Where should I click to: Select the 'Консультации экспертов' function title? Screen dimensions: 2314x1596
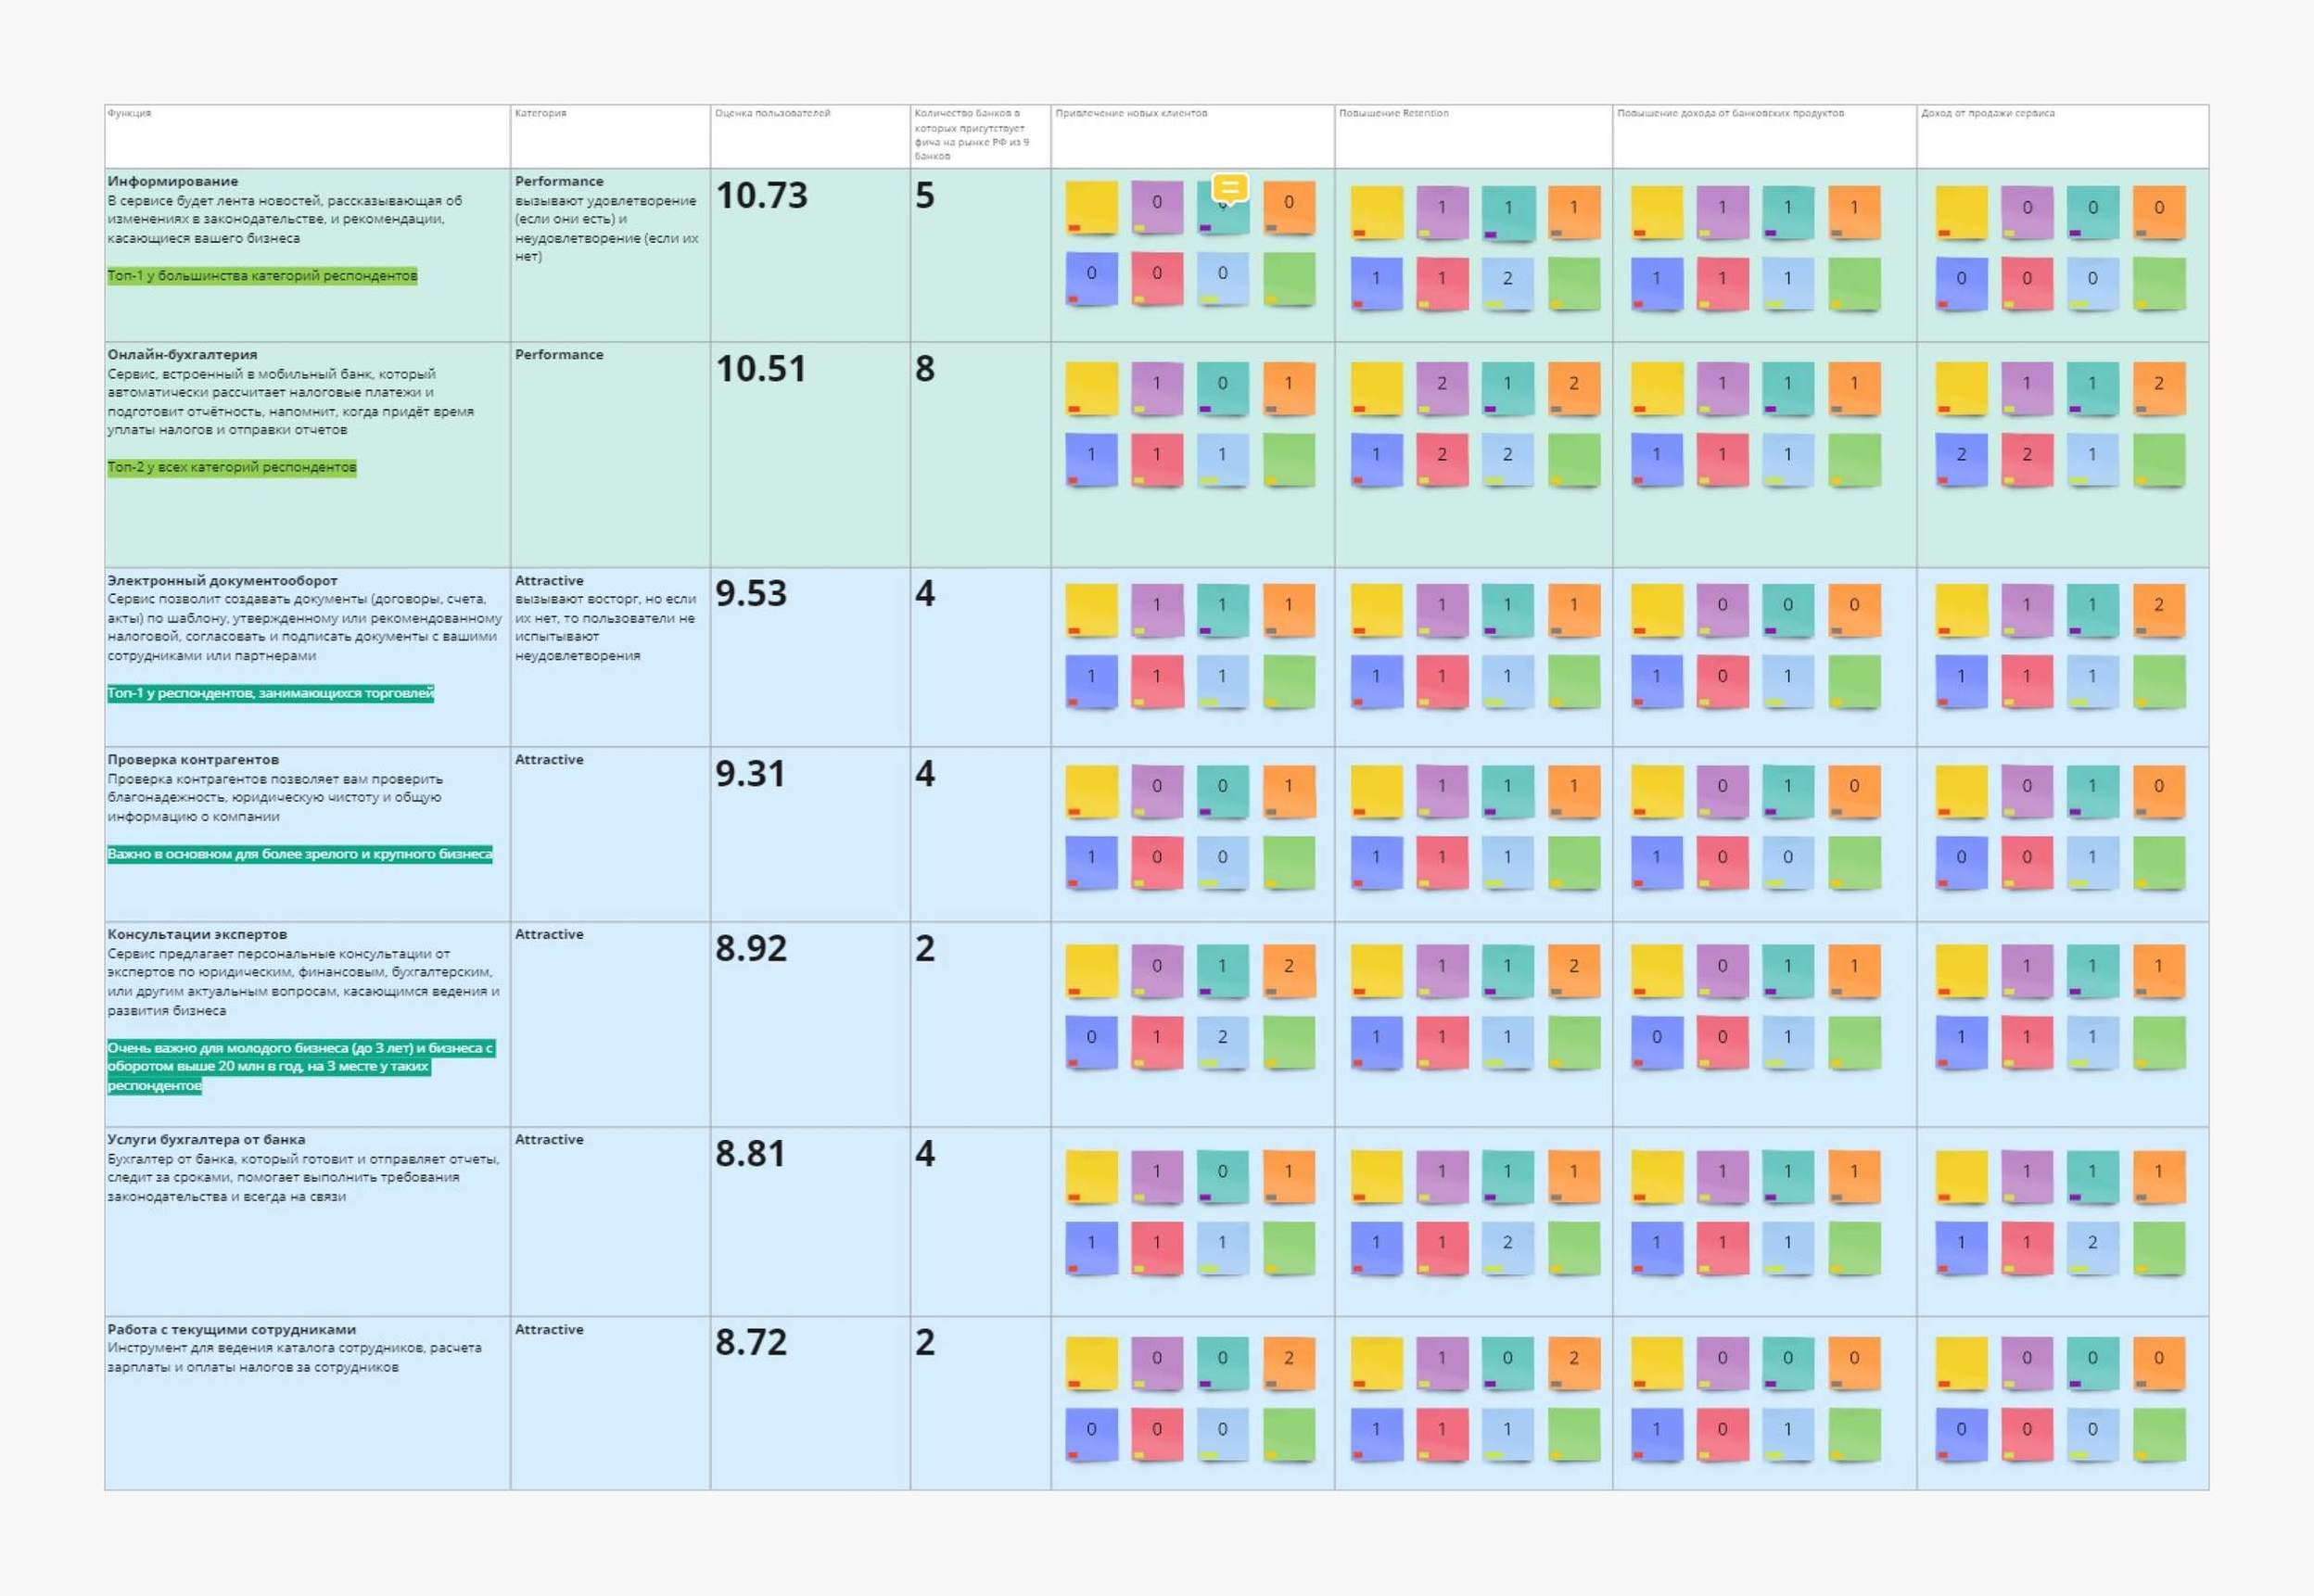point(197,934)
